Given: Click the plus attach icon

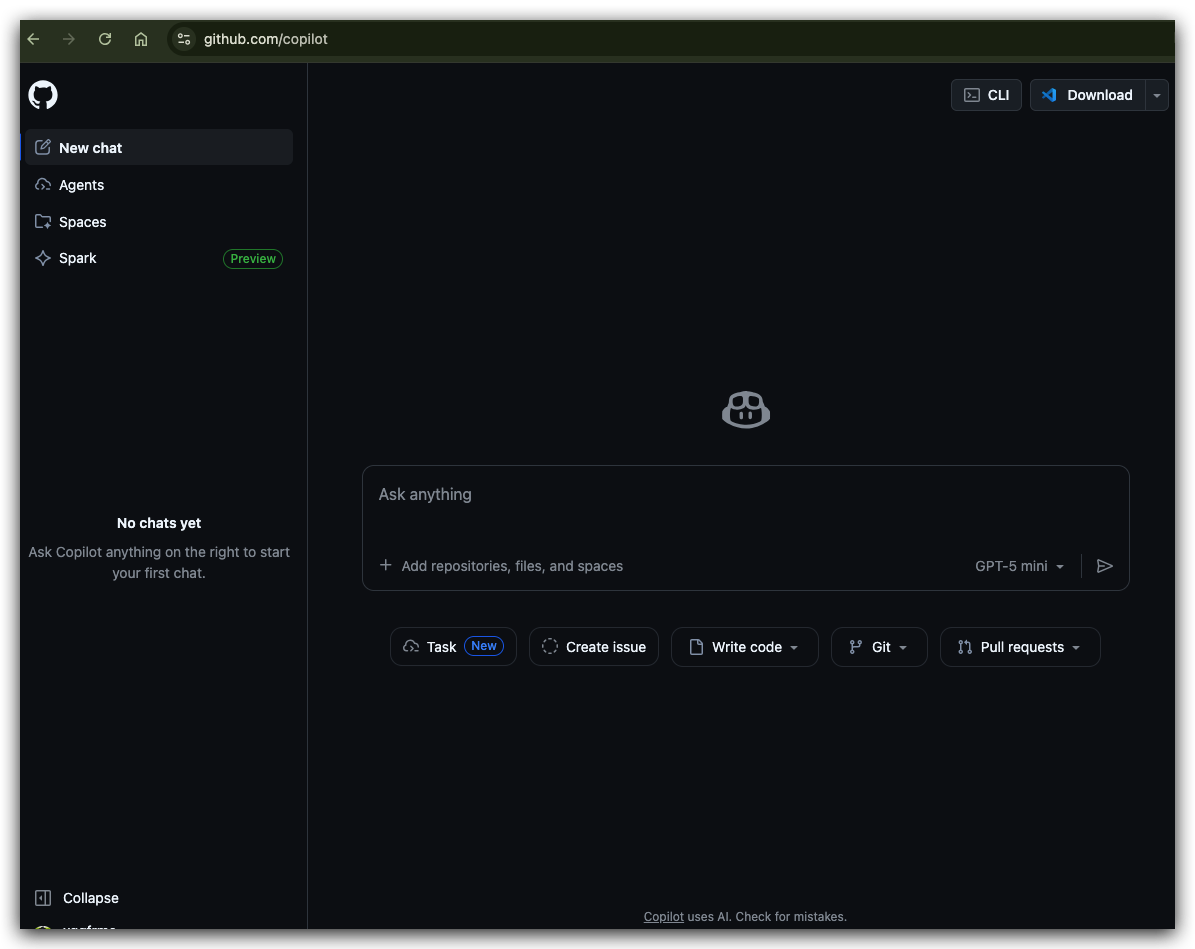Looking at the screenshot, I should [386, 566].
